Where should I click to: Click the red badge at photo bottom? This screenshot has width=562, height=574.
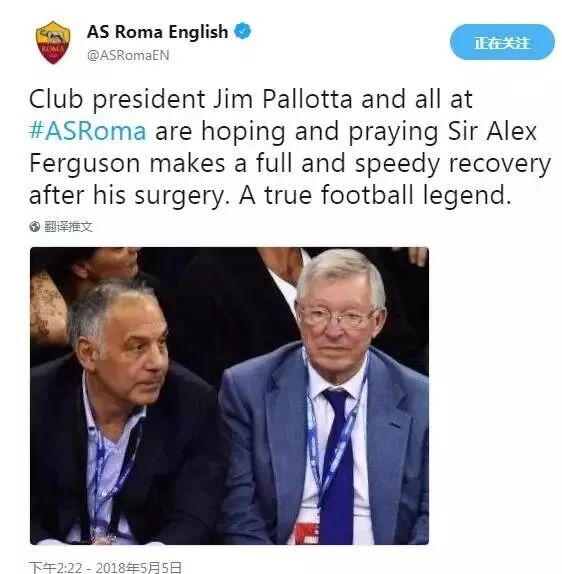(307, 533)
